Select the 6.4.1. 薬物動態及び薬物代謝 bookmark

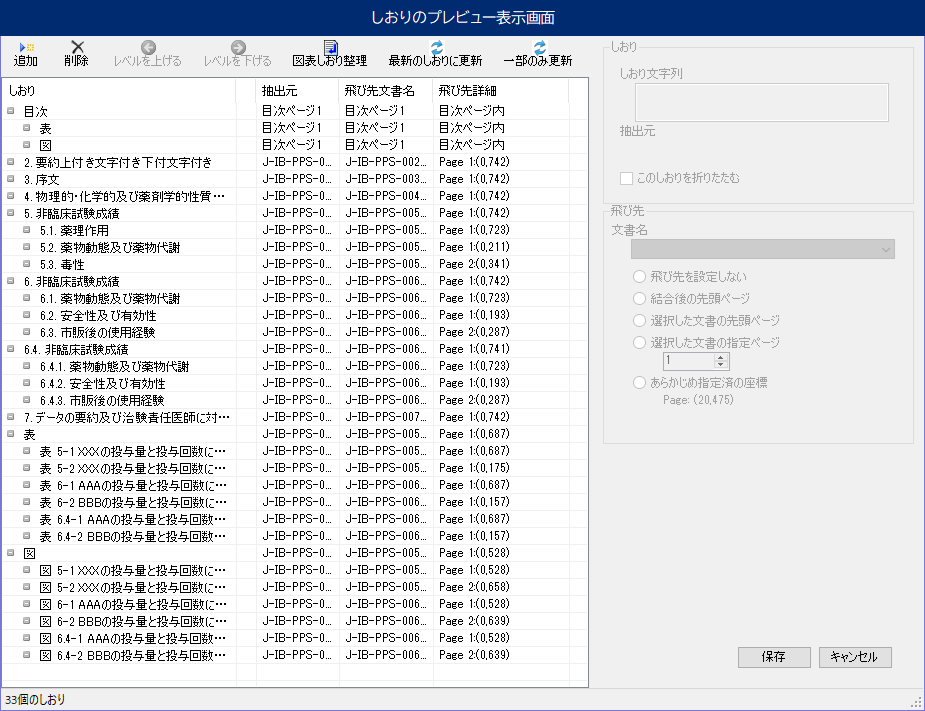point(114,366)
